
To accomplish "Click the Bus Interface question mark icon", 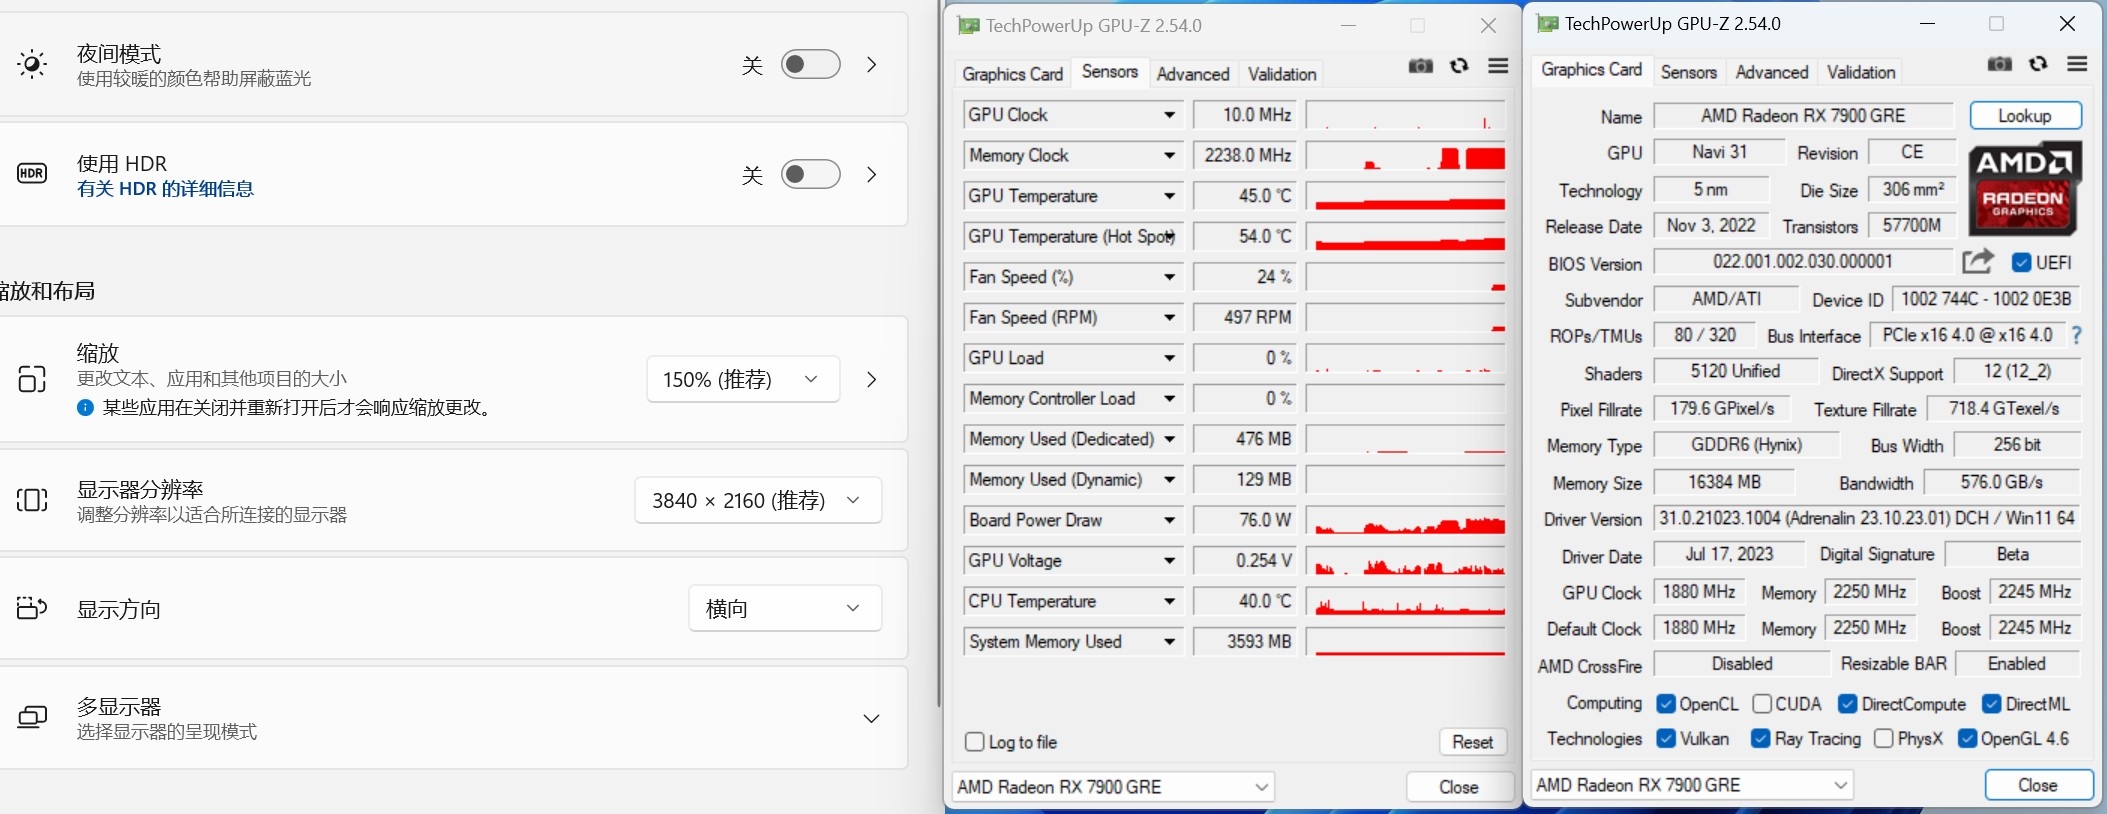I will click(2077, 335).
